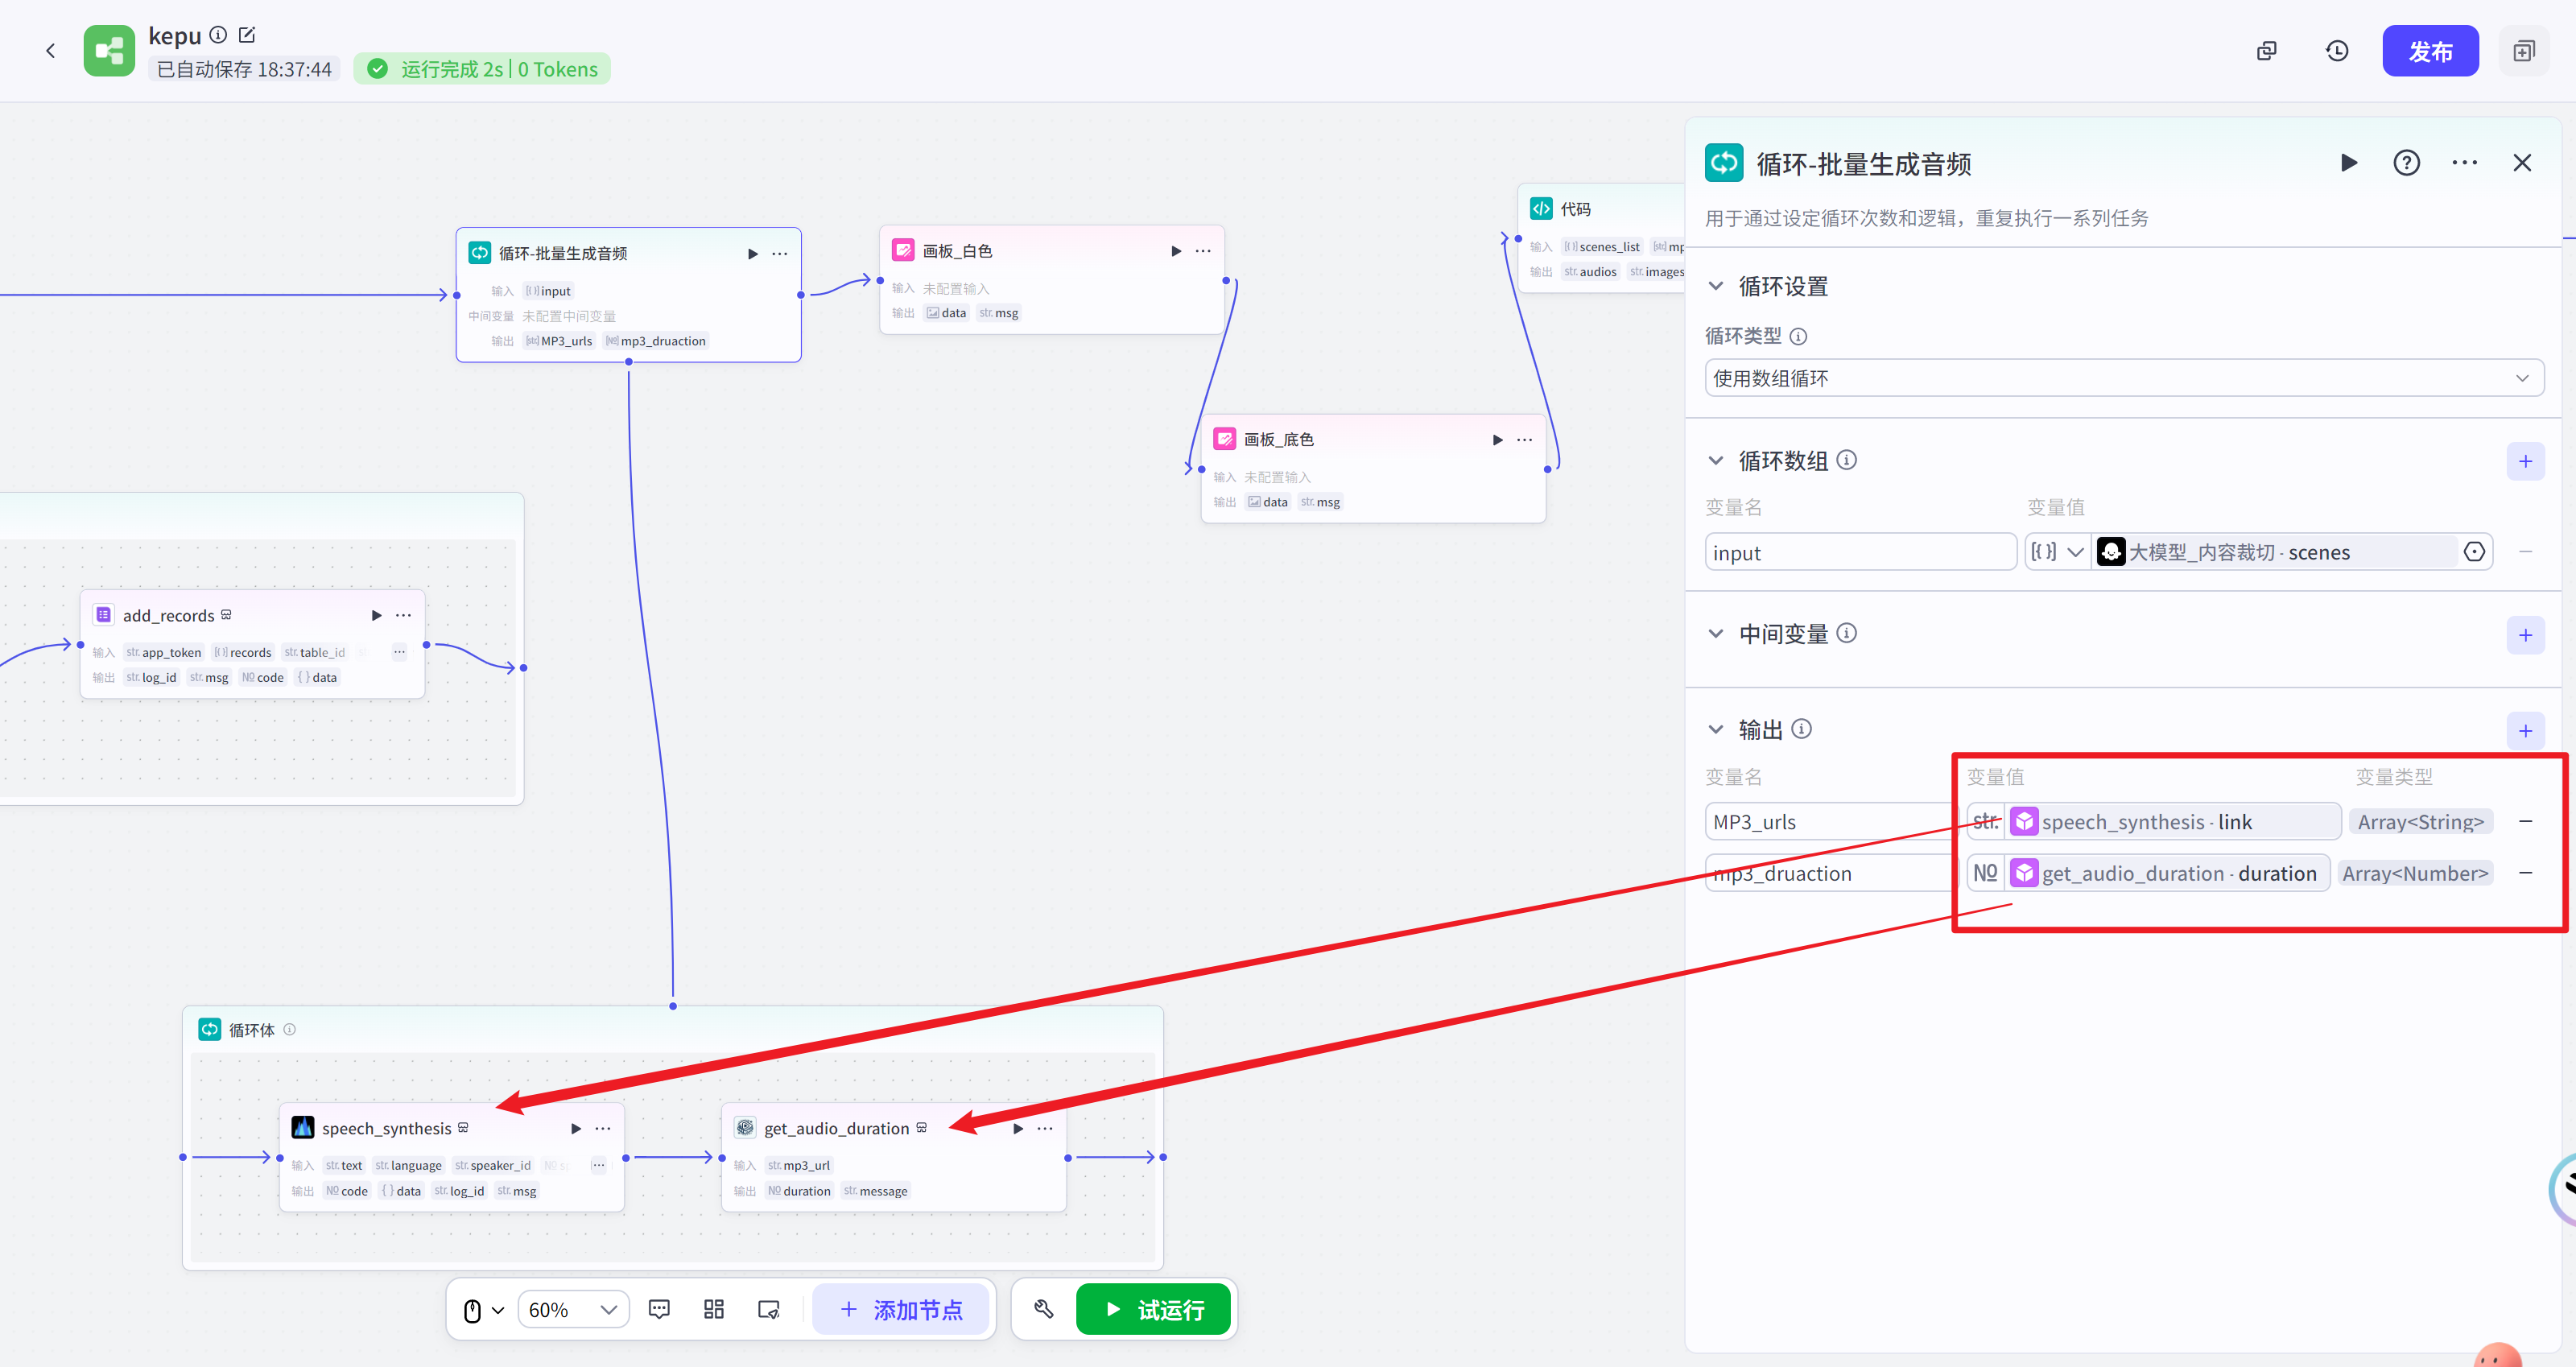This screenshot has height=1367, width=2576.
Task: Go back using the top-left arrow
Action: (51, 51)
